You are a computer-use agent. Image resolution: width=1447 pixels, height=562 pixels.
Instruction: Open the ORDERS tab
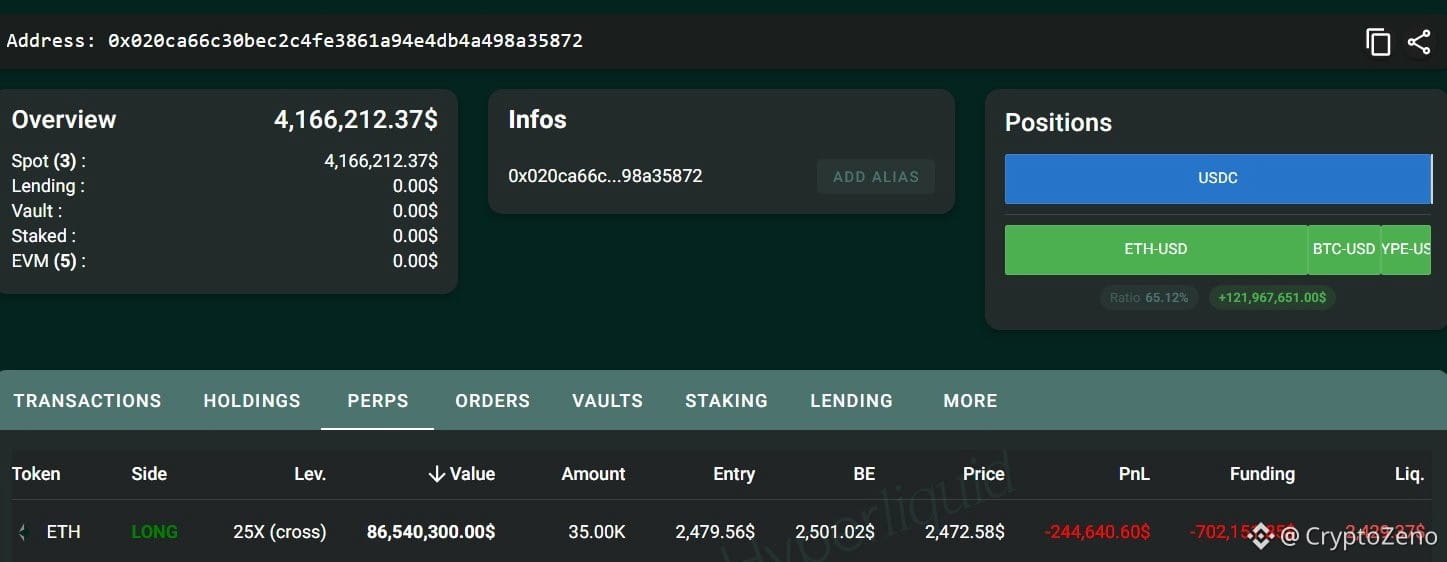point(492,401)
